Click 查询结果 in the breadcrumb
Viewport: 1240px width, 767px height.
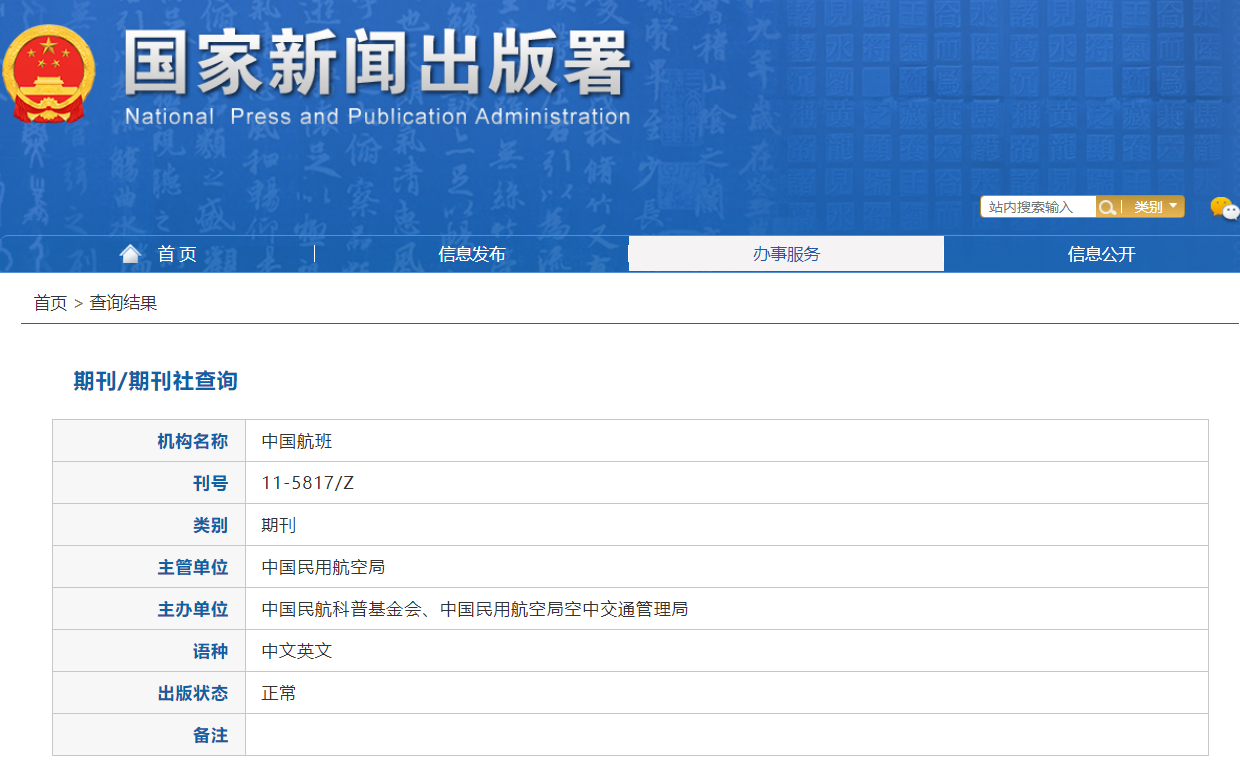123,303
